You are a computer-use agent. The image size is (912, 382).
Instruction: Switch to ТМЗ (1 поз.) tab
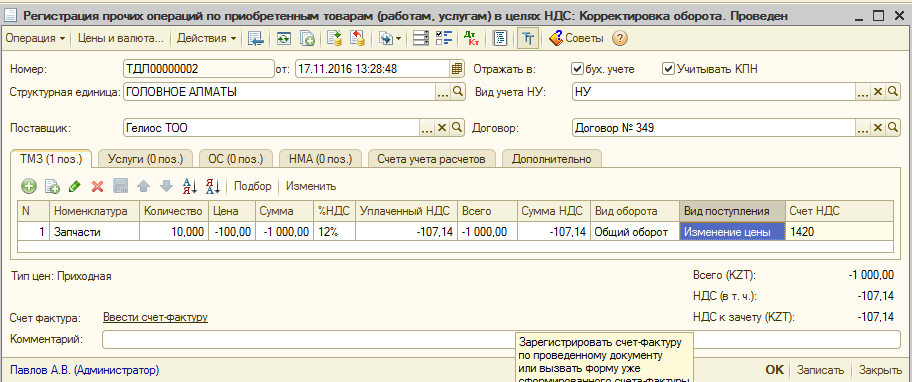pyautogui.click(x=52, y=158)
